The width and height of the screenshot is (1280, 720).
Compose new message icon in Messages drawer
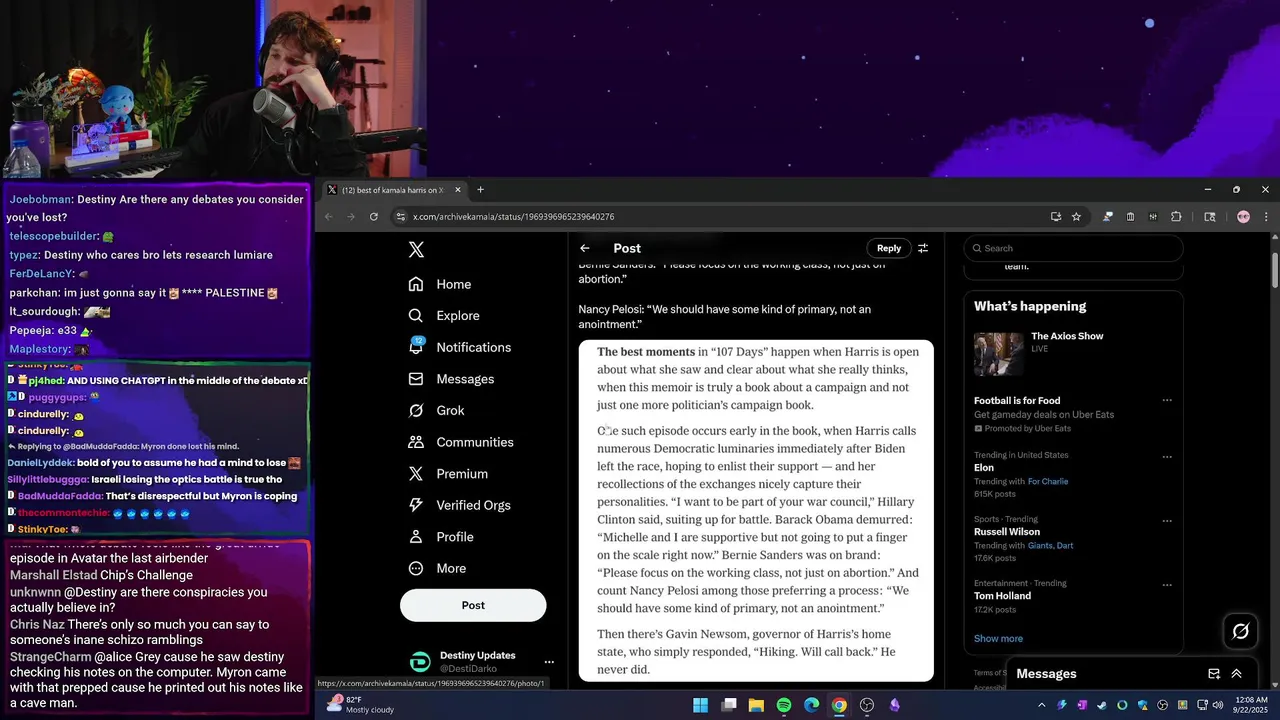pos(1214,674)
